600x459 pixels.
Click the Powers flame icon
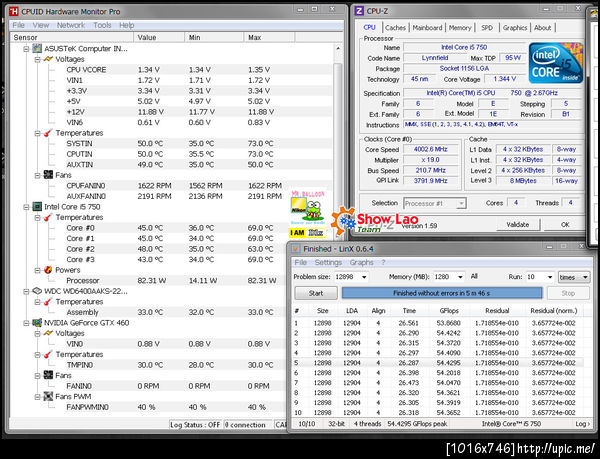[x=48, y=270]
